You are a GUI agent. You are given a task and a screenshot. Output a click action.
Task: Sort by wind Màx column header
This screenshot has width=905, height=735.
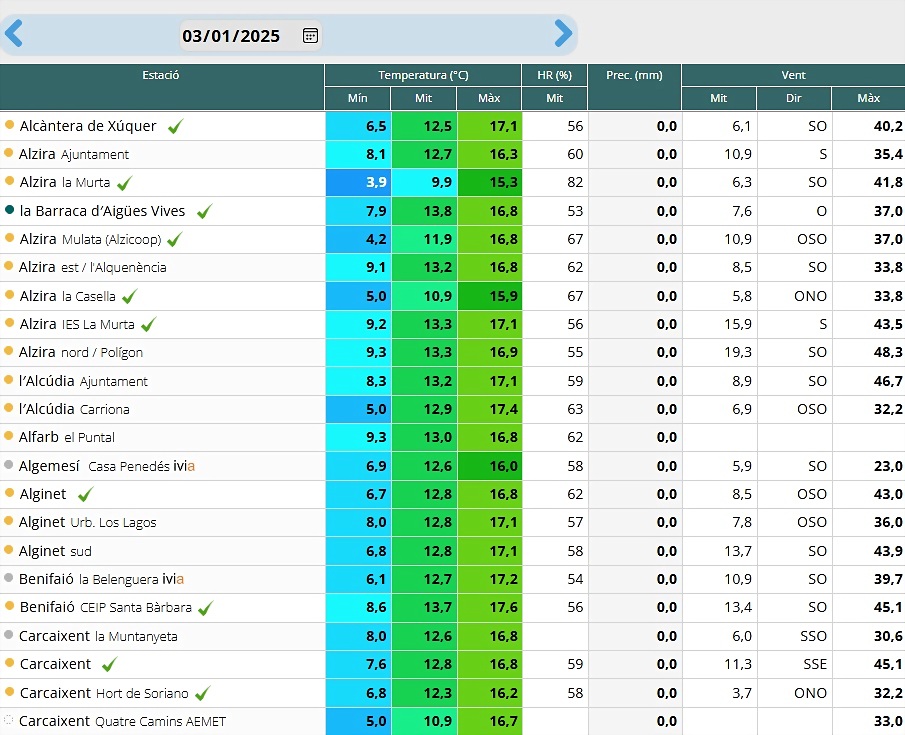coord(868,98)
